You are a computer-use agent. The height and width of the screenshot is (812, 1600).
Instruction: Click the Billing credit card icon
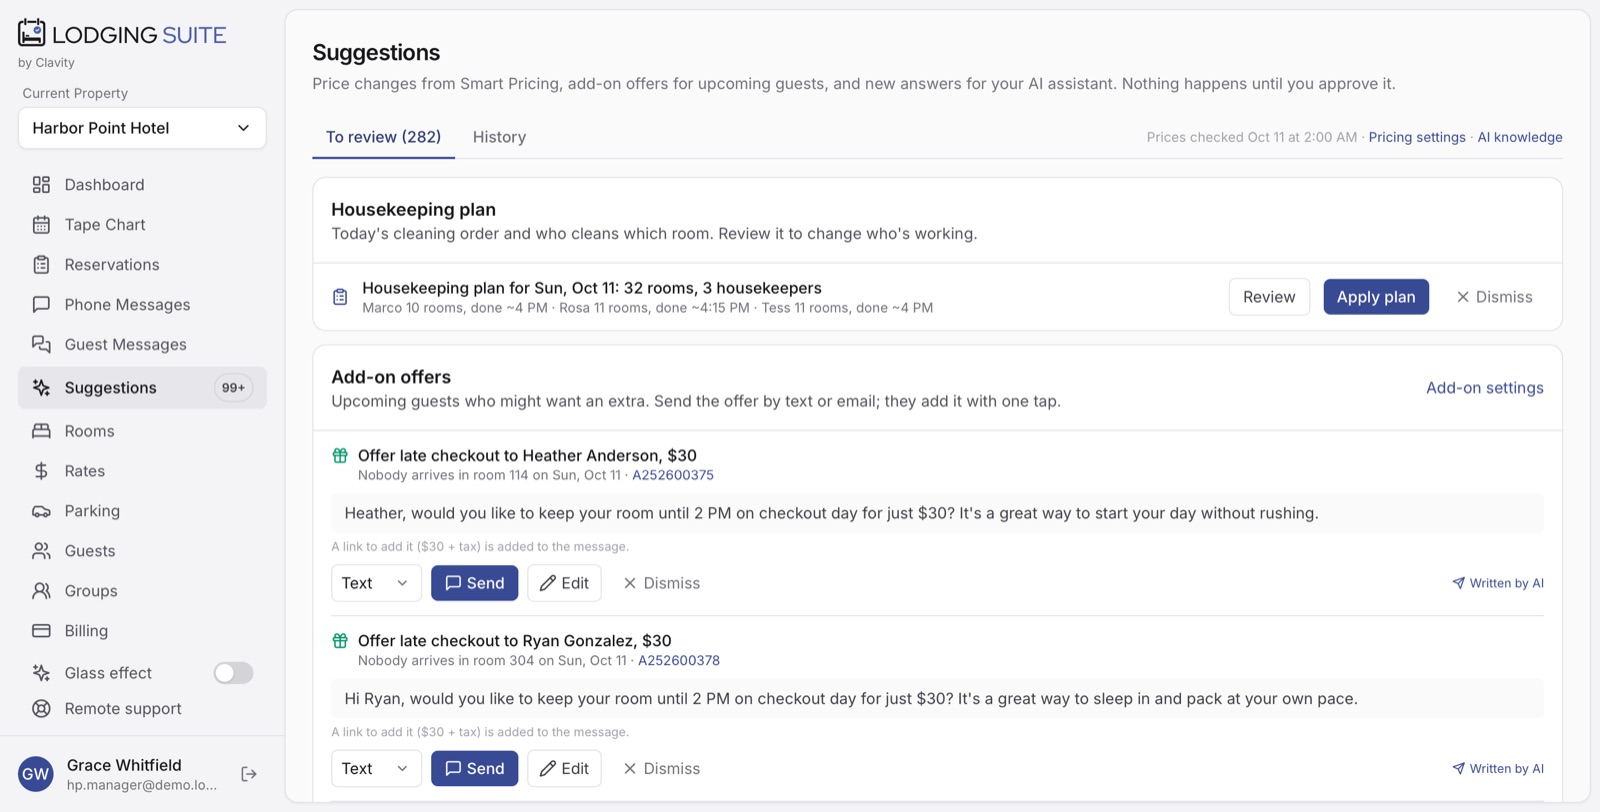click(41, 631)
